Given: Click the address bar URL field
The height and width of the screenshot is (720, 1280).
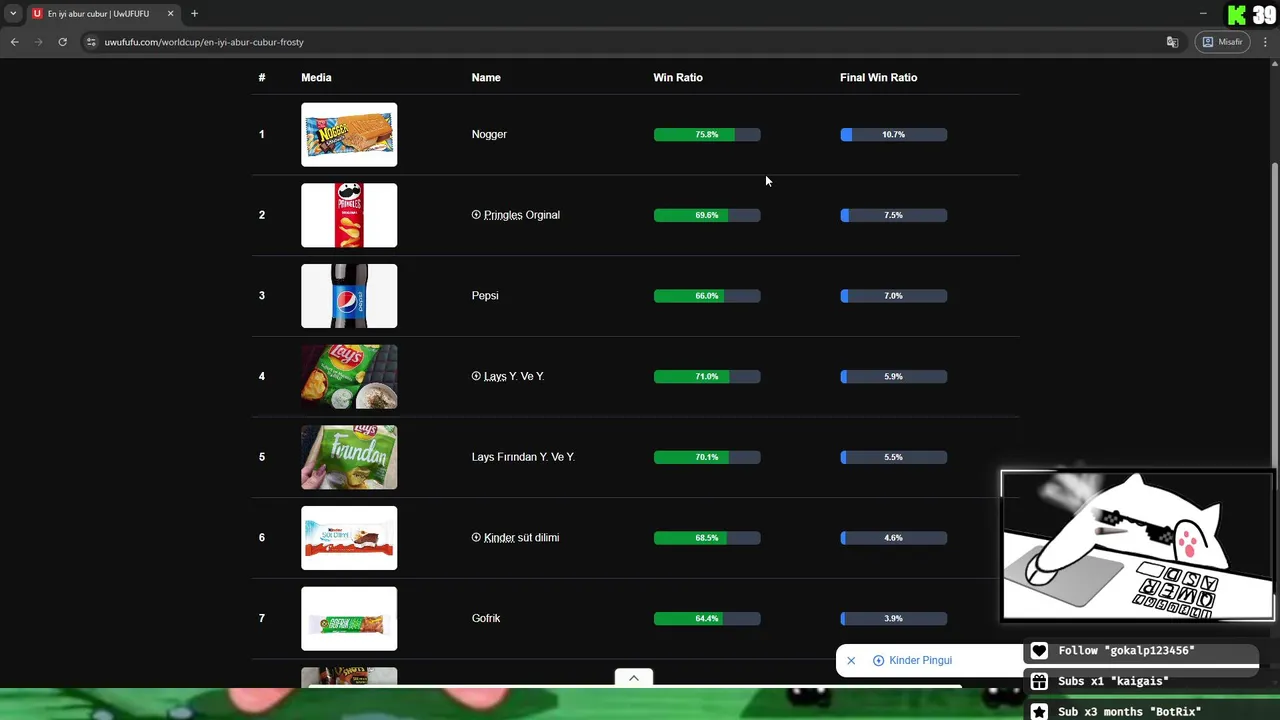Looking at the screenshot, I should click(620, 42).
